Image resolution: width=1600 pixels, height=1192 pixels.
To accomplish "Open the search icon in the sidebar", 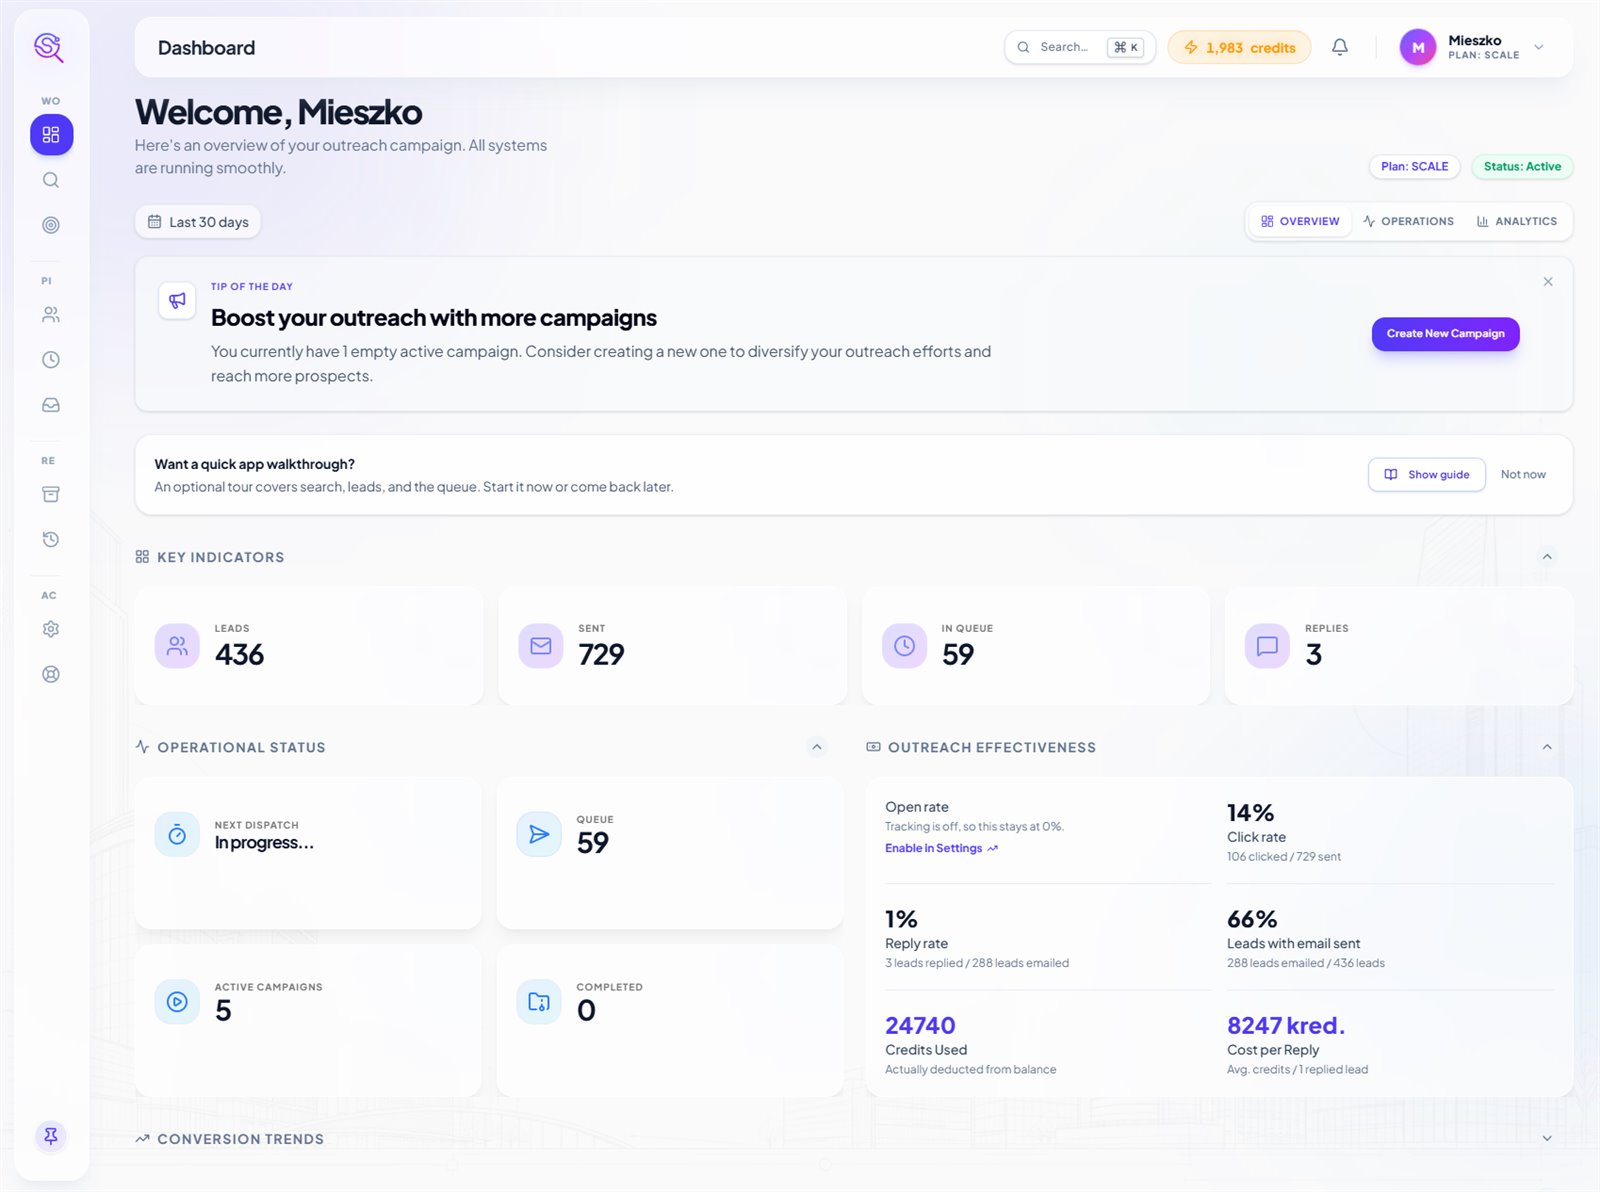I will 51,180.
